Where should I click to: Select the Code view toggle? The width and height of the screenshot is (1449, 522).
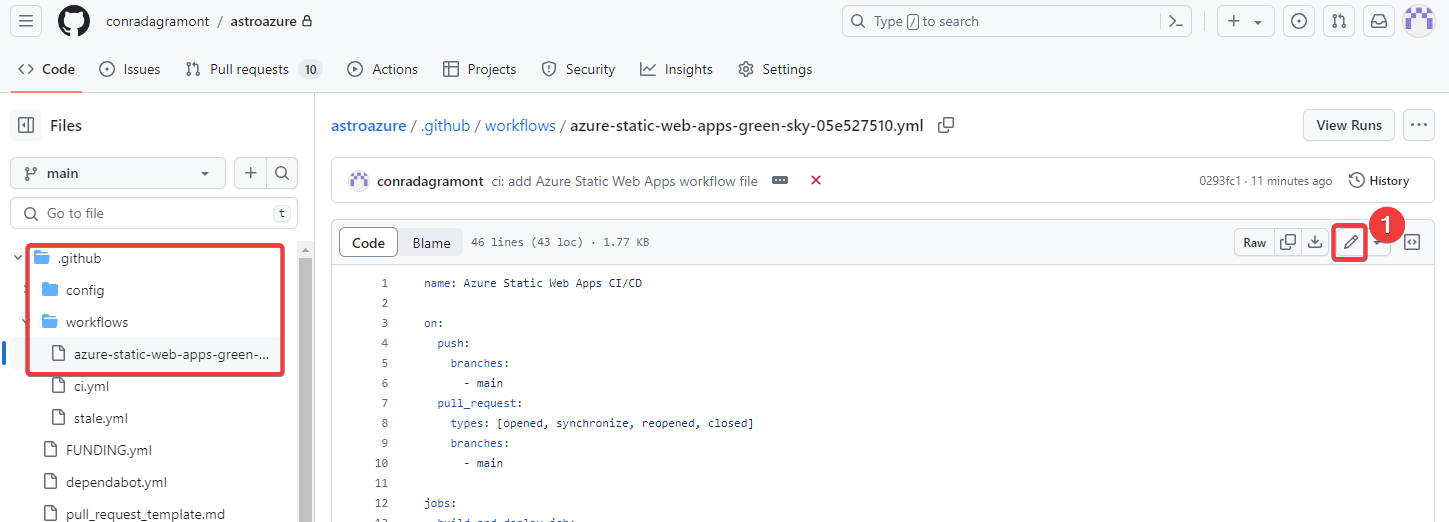[x=369, y=242]
